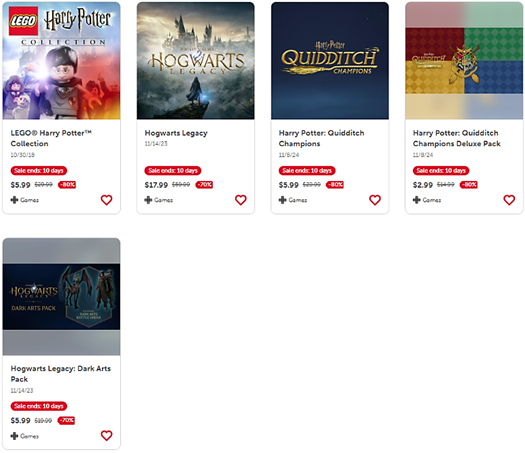
Task: Open the Hogwarts Legacy title link
Action: point(176,133)
